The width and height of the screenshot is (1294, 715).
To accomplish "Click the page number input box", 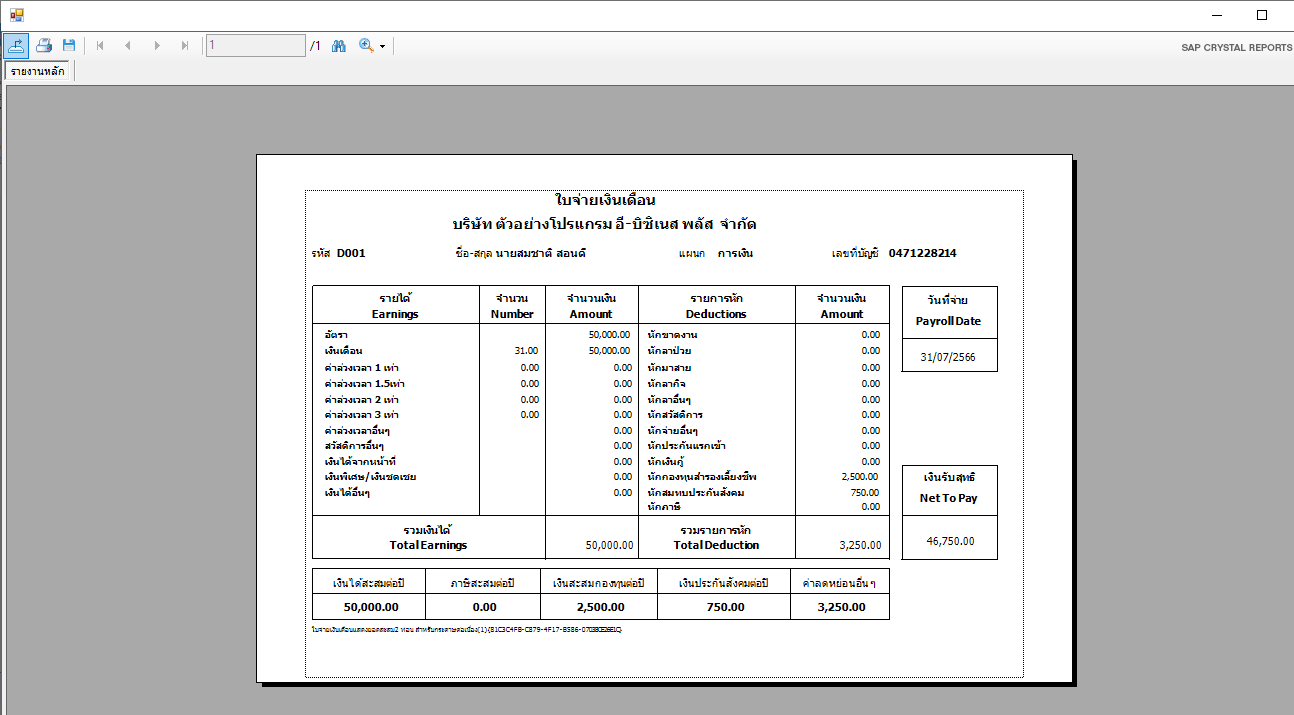I will click(x=255, y=45).
